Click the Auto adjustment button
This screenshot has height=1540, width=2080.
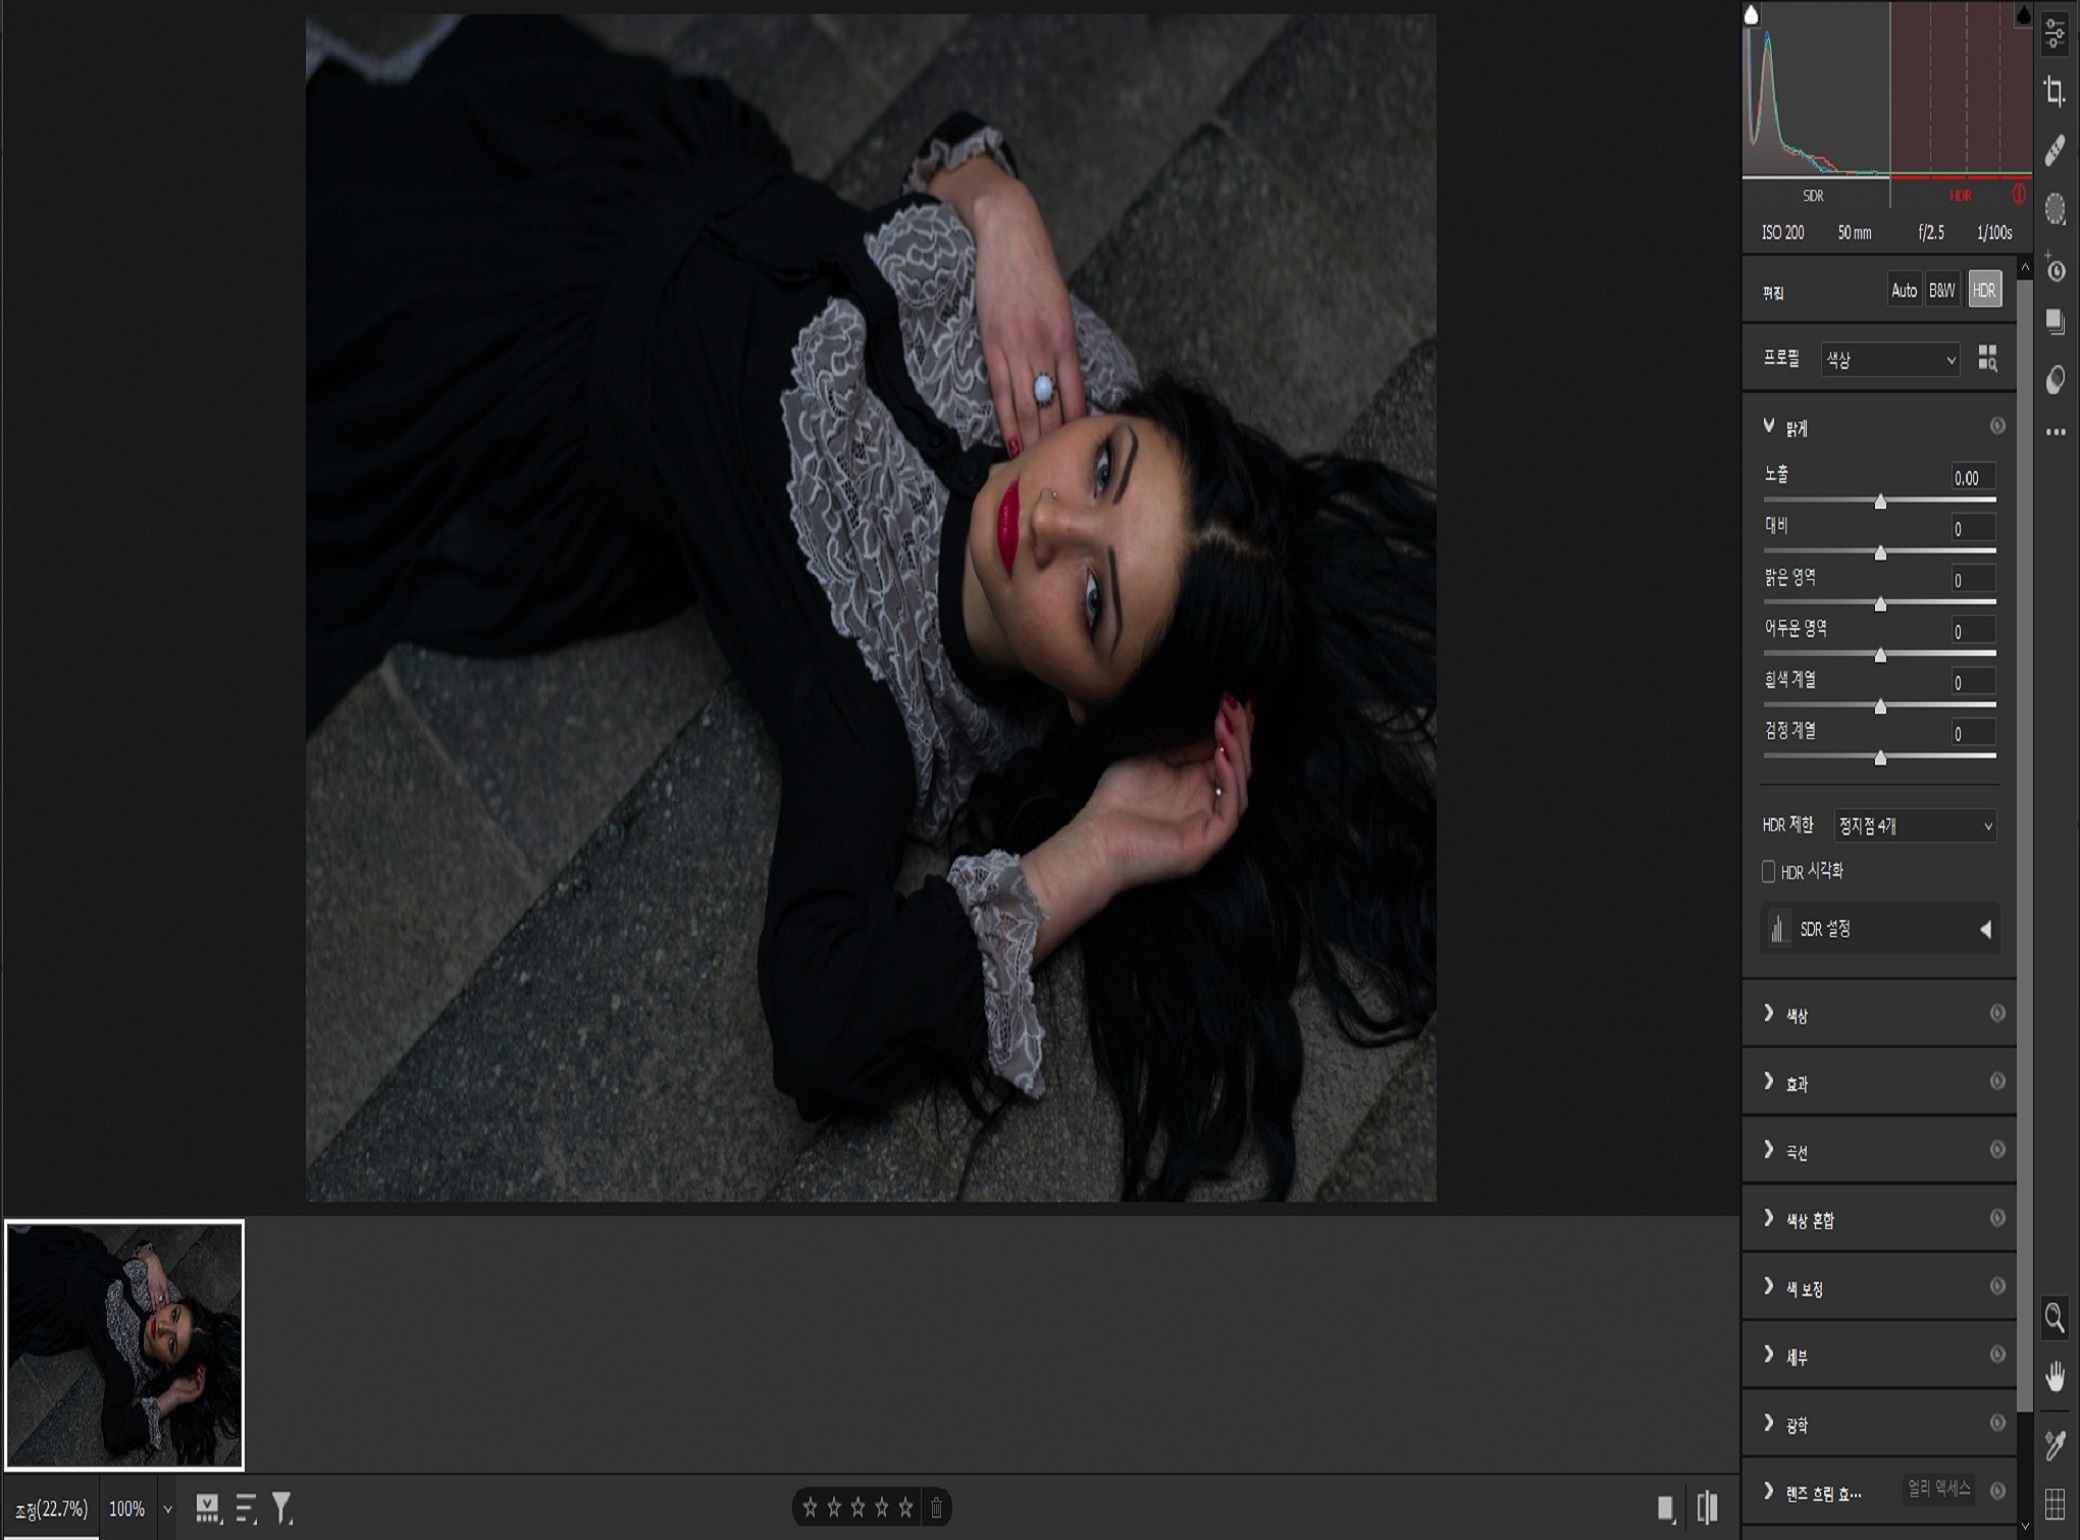[1903, 290]
